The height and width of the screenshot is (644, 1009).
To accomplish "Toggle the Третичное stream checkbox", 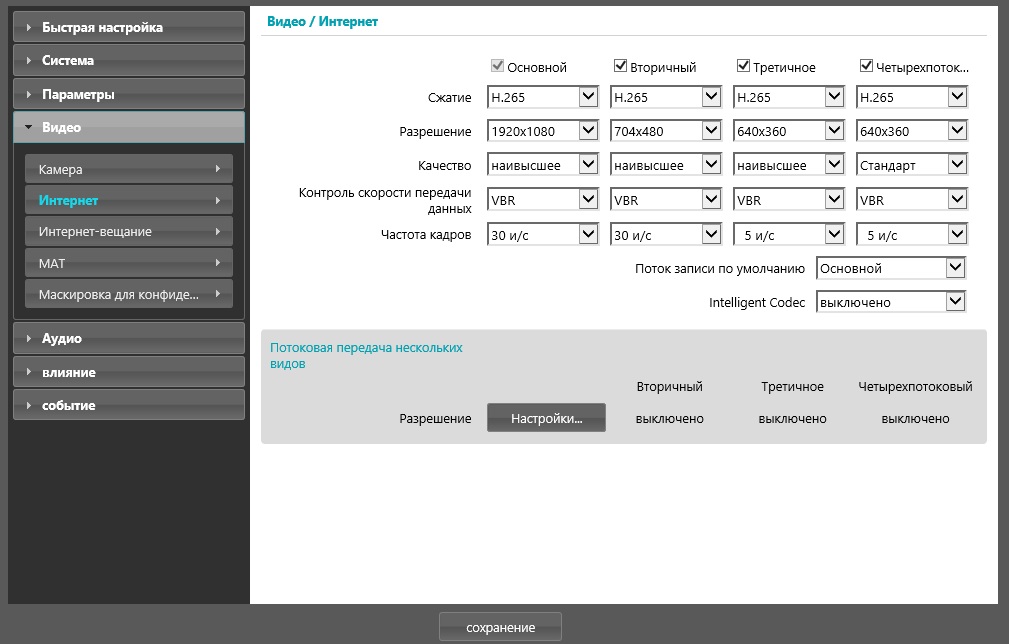I will tap(743, 66).
